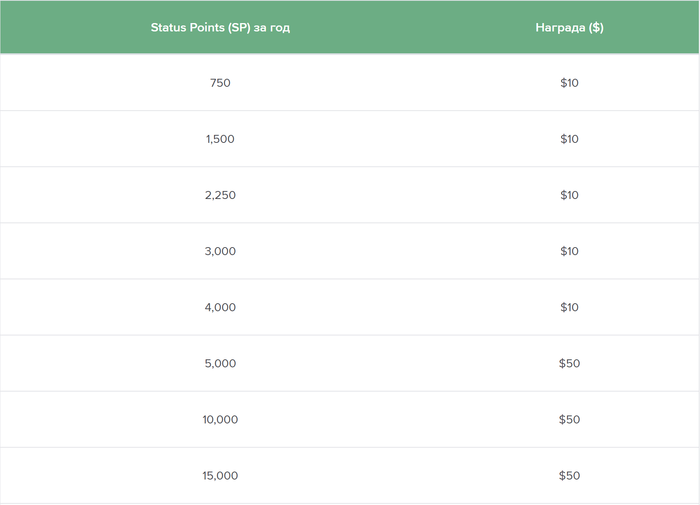700x505 pixels.
Task: Click the Награда ($) column header
Action: 569,28
